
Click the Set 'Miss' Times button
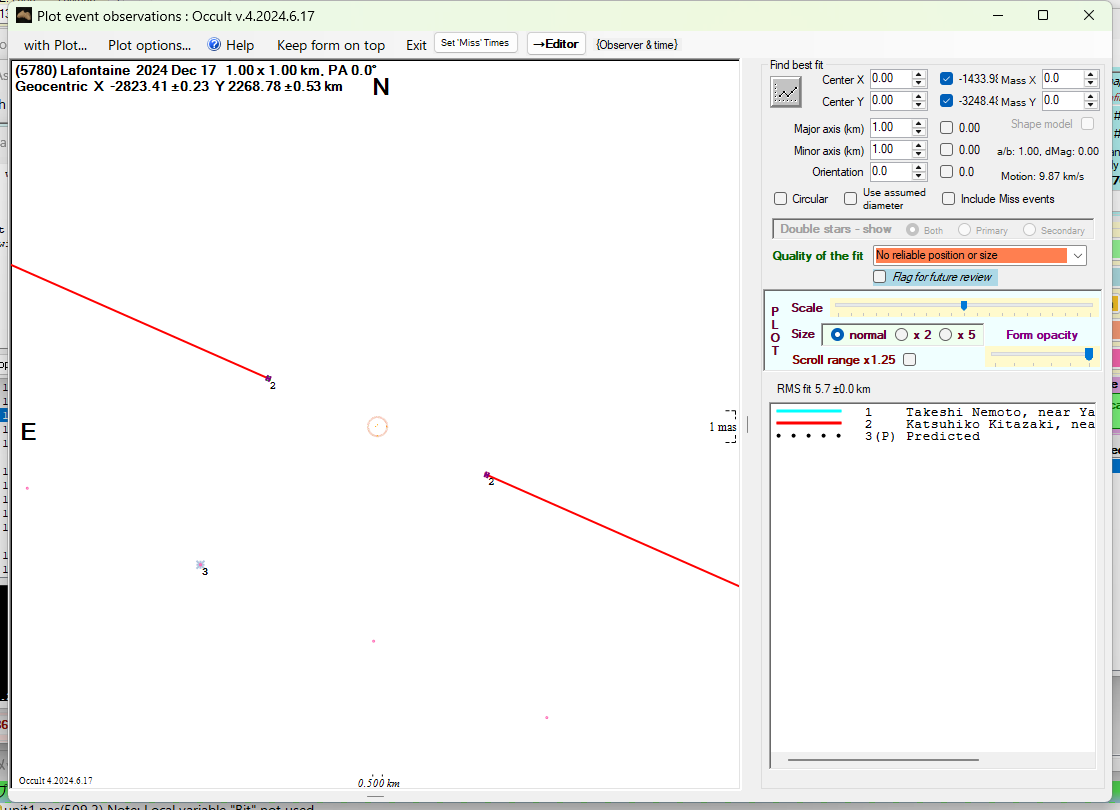pos(475,43)
